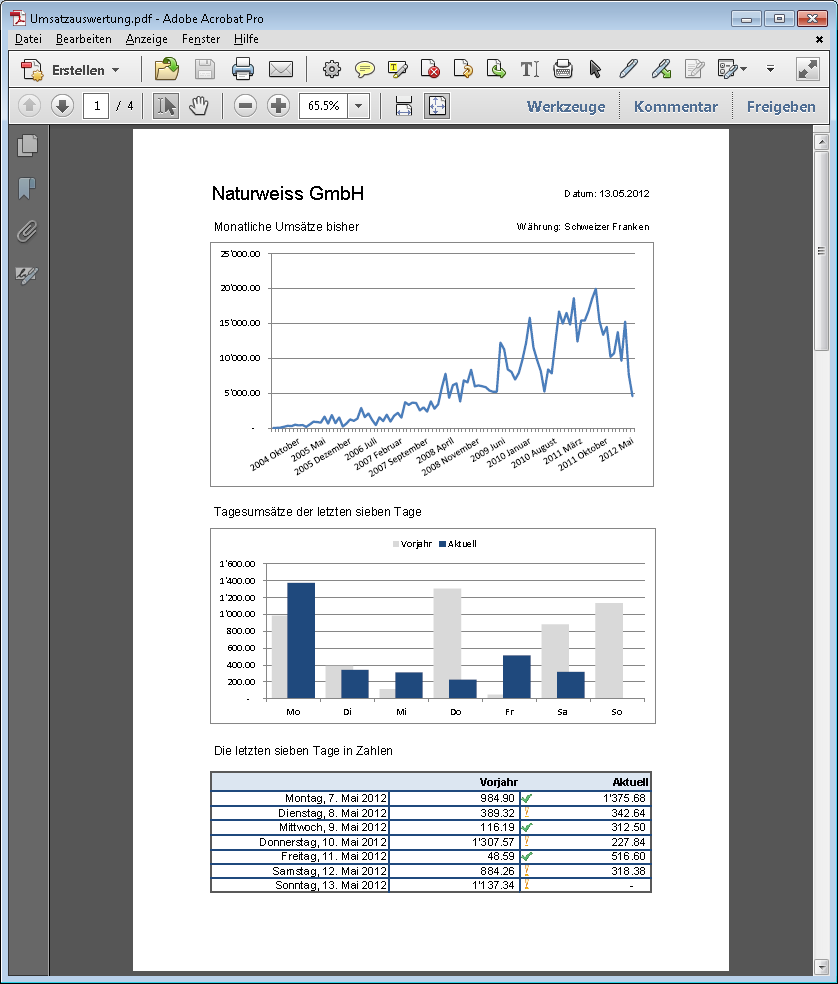The image size is (838, 984).
Task: Zoom in with the plus button
Action: (x=278, y=105)
